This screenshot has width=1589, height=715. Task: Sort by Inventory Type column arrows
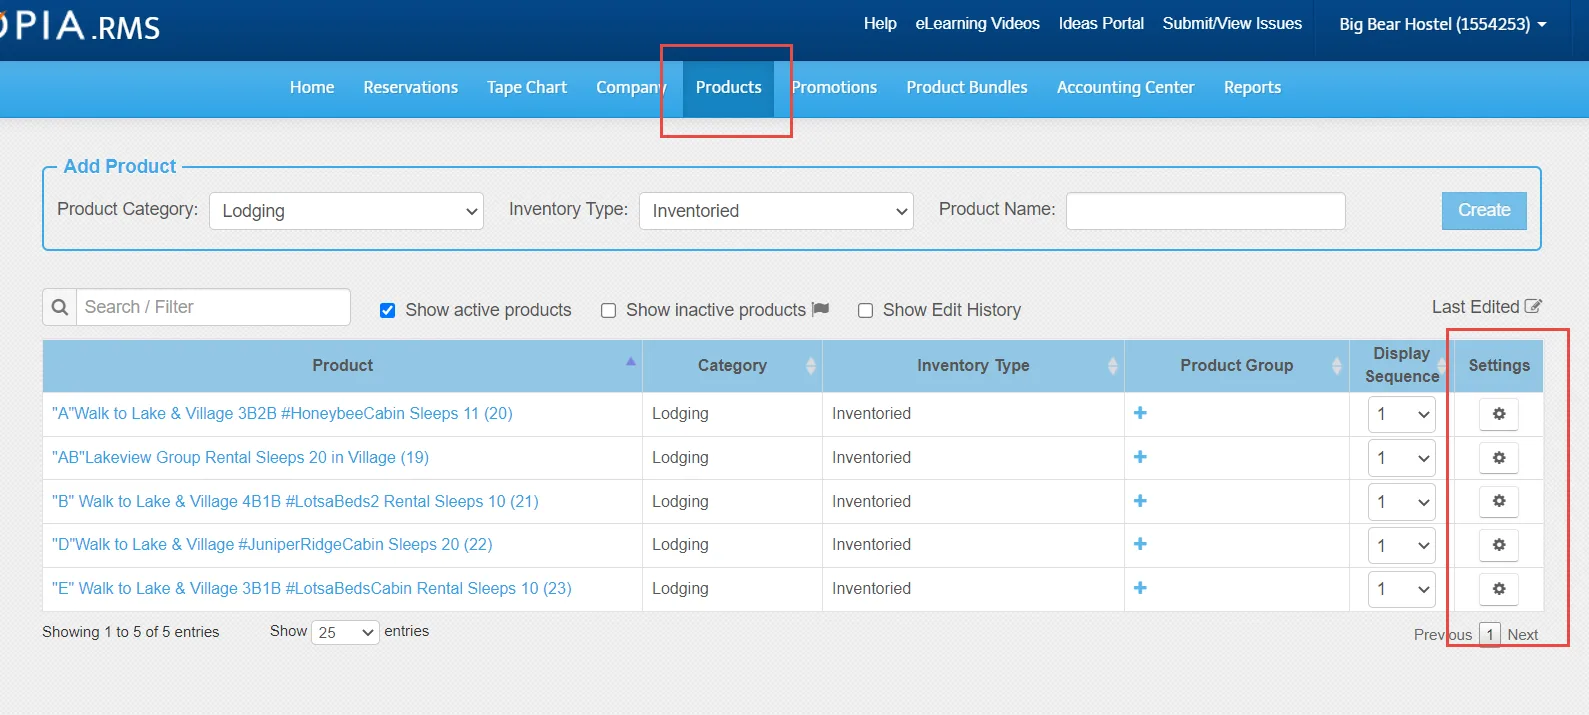pos(1112,366)
